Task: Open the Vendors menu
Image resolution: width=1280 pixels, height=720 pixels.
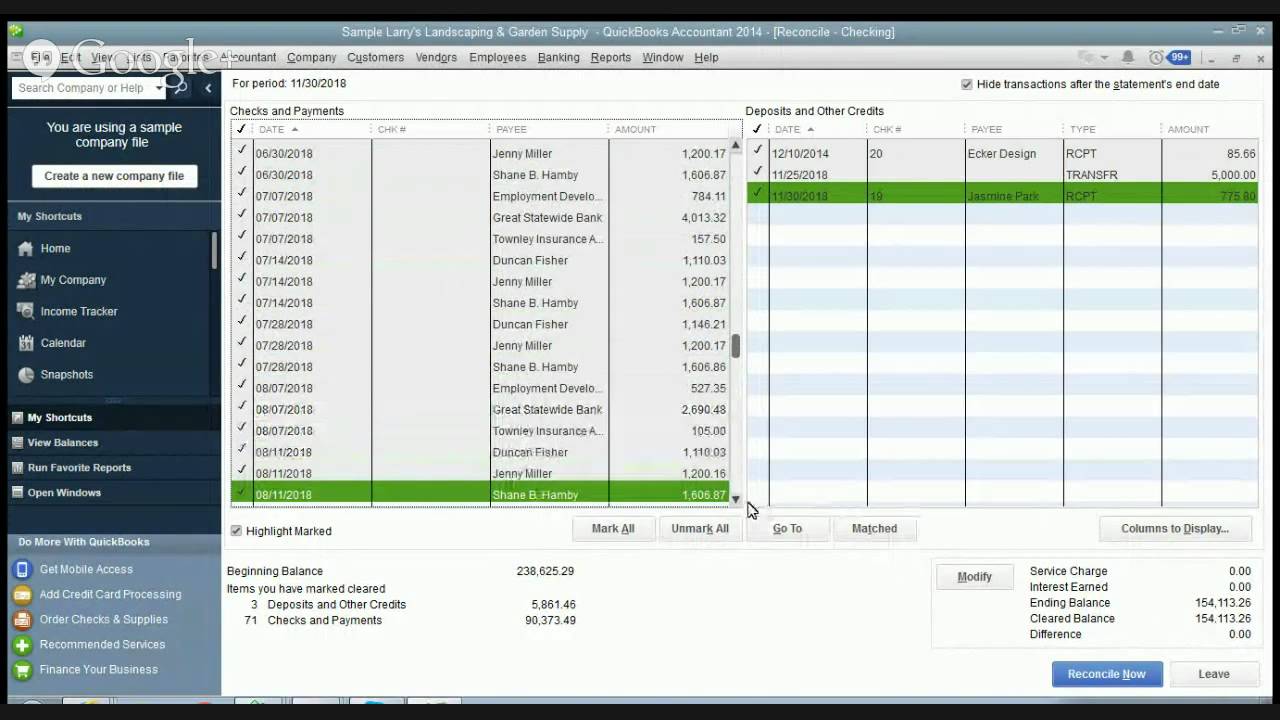Action: coord(436,58)
